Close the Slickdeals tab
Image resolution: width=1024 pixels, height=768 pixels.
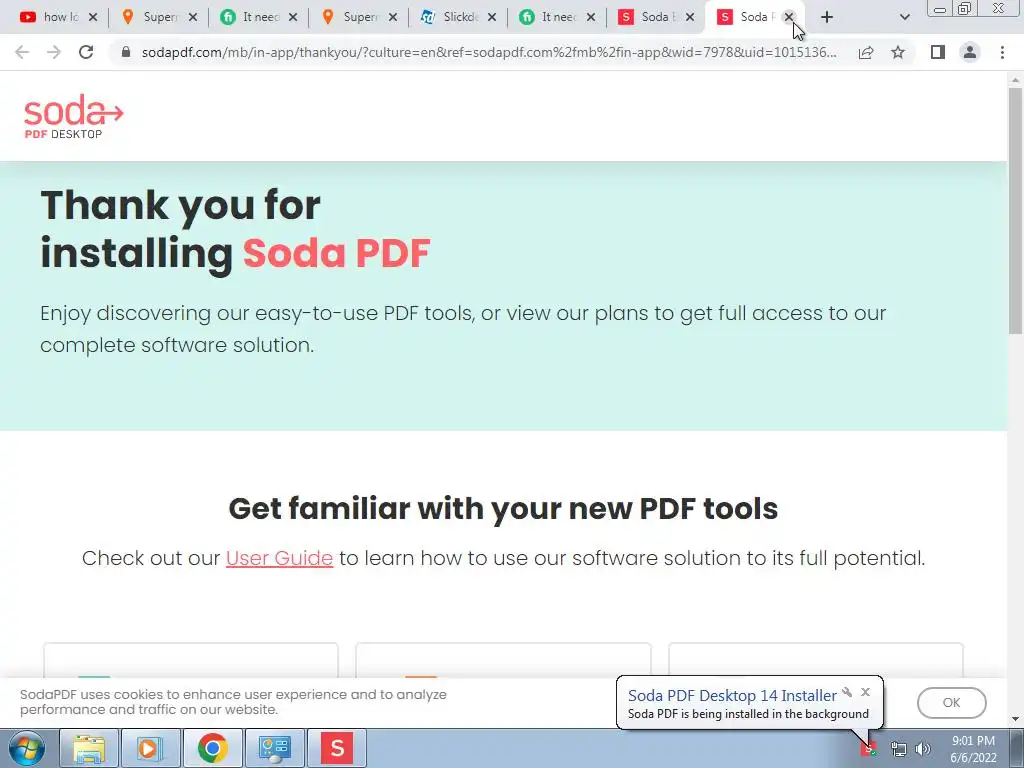[x=492, y=17]
